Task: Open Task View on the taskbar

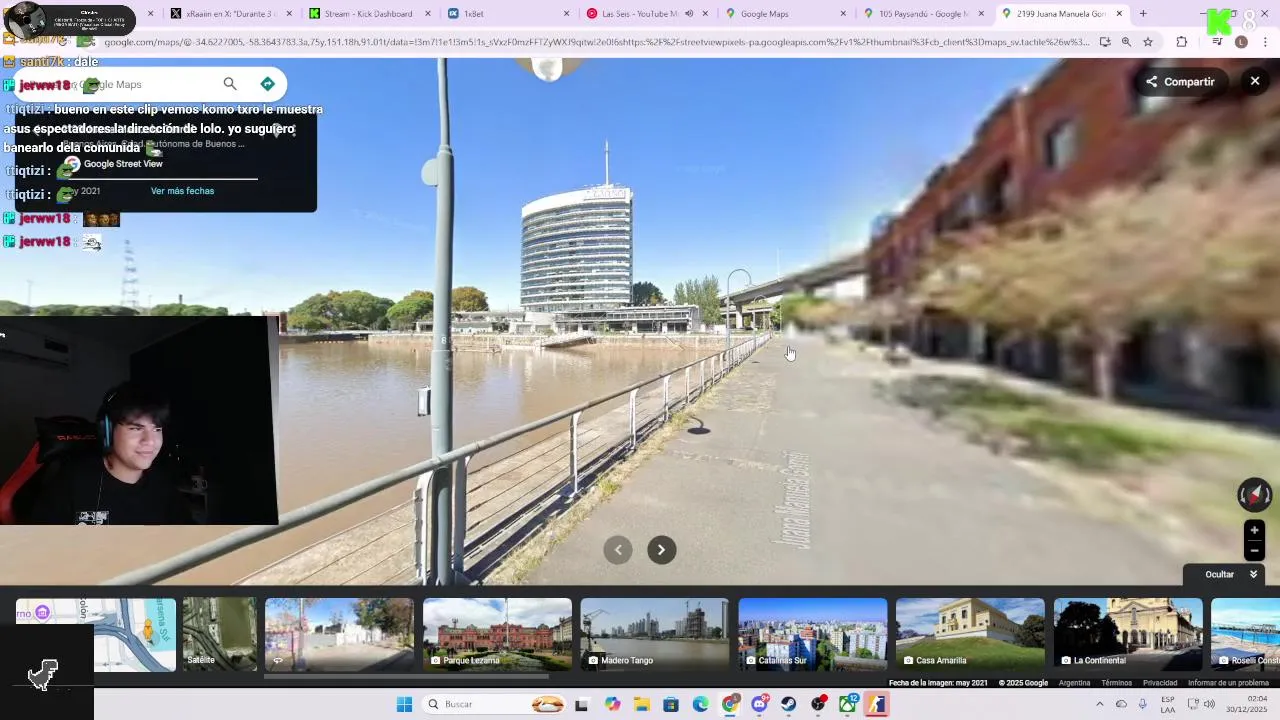Action: (x=582, y=704)
